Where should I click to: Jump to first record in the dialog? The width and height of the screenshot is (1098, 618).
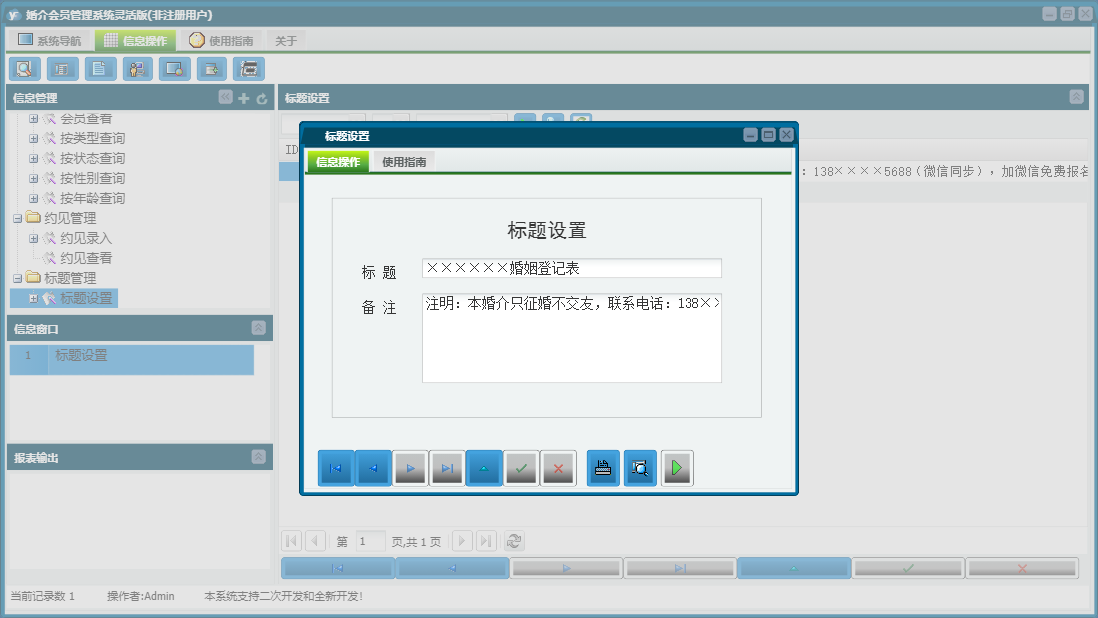point(335,467)
